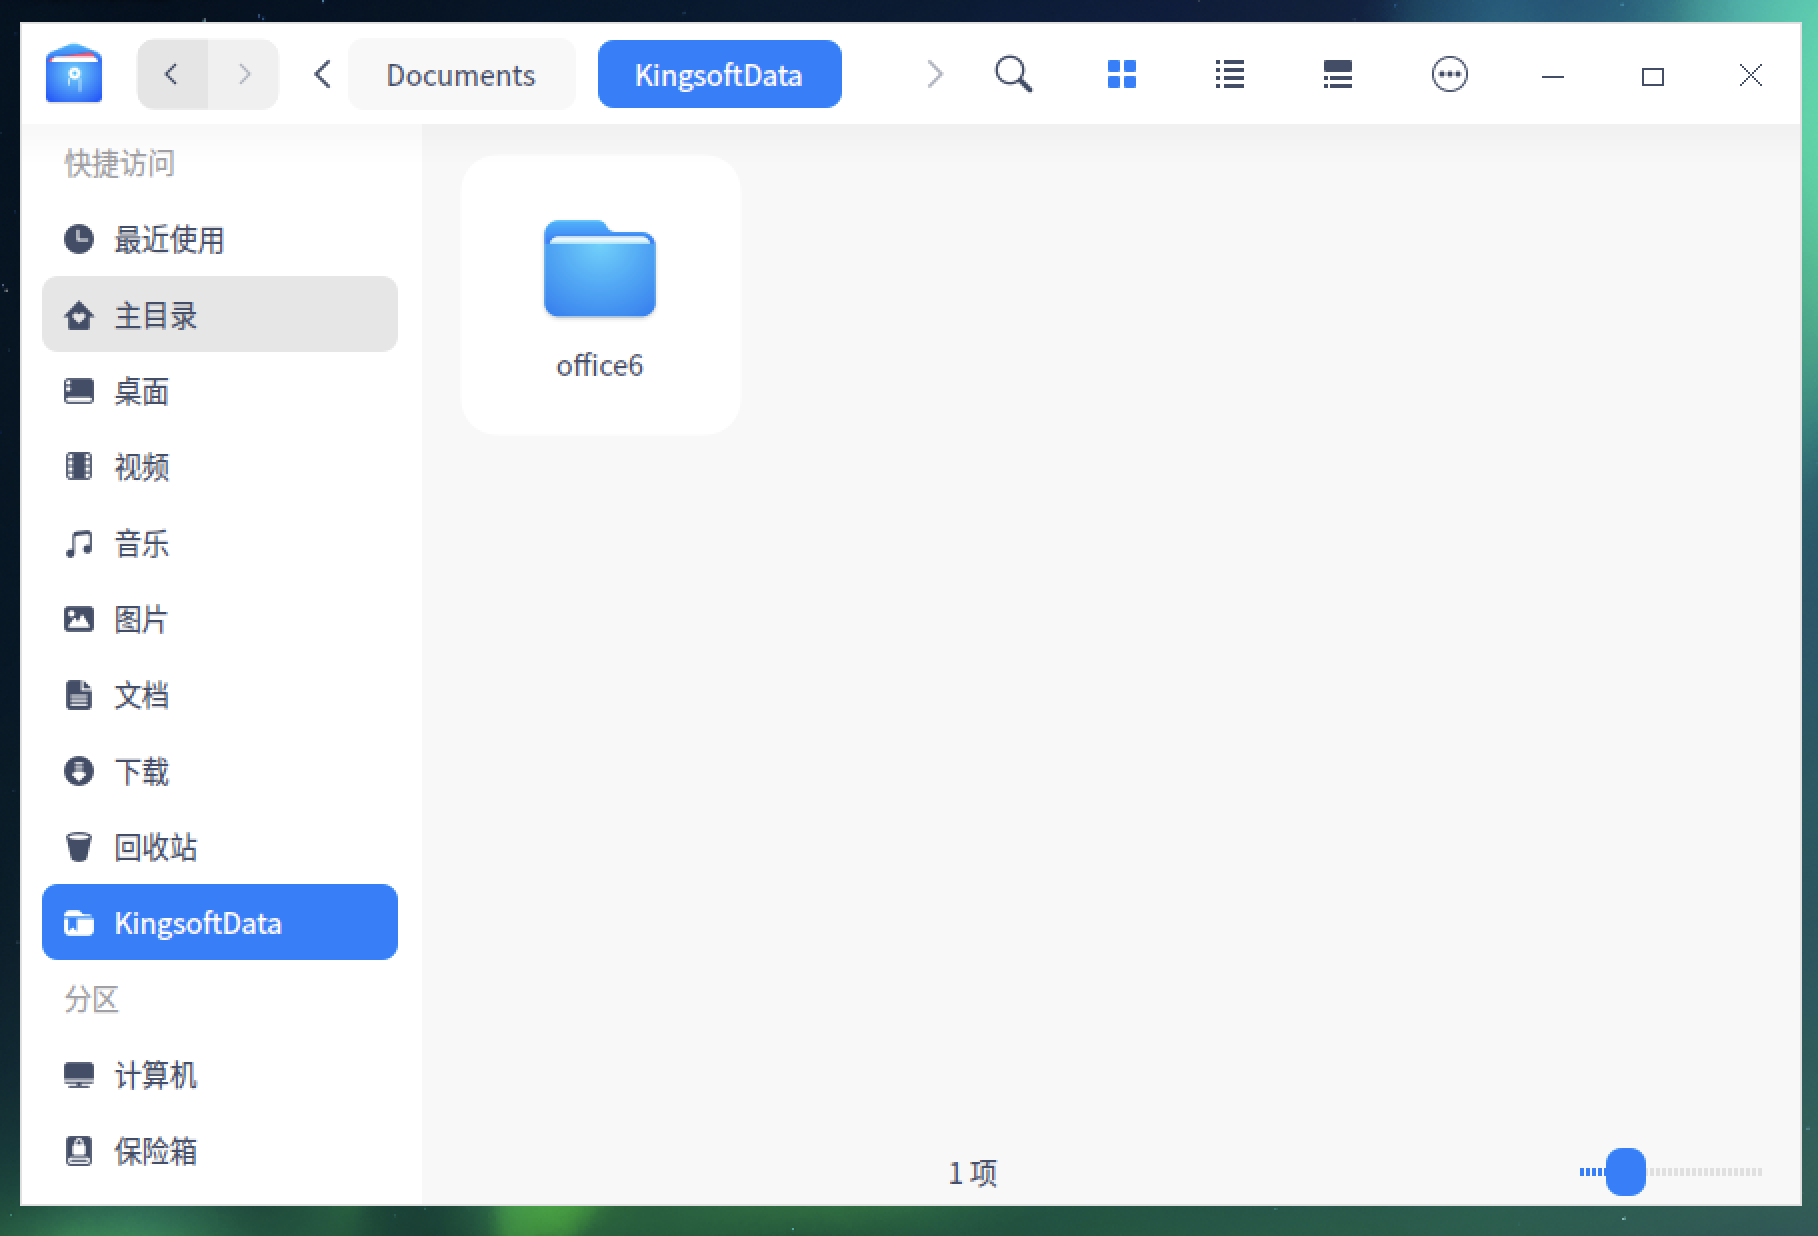Select the KingsoftData sidebar bookmark
The width and height of the screenshot is (1818, 1236).
point(220,922)
